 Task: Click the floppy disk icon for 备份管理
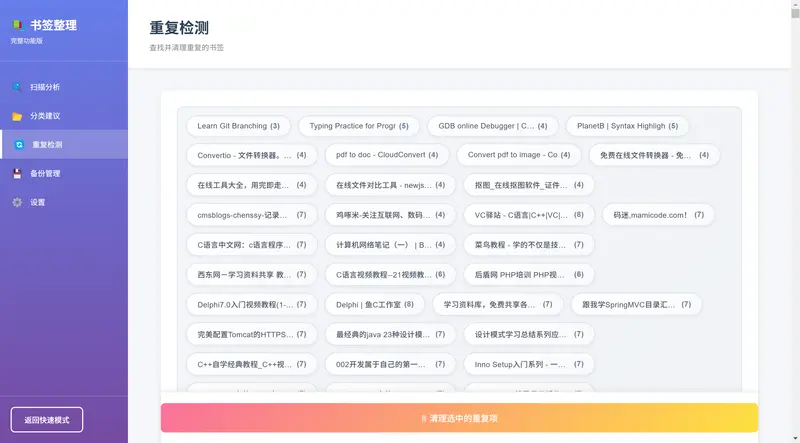pyautogui.click(x=17, y=174)
